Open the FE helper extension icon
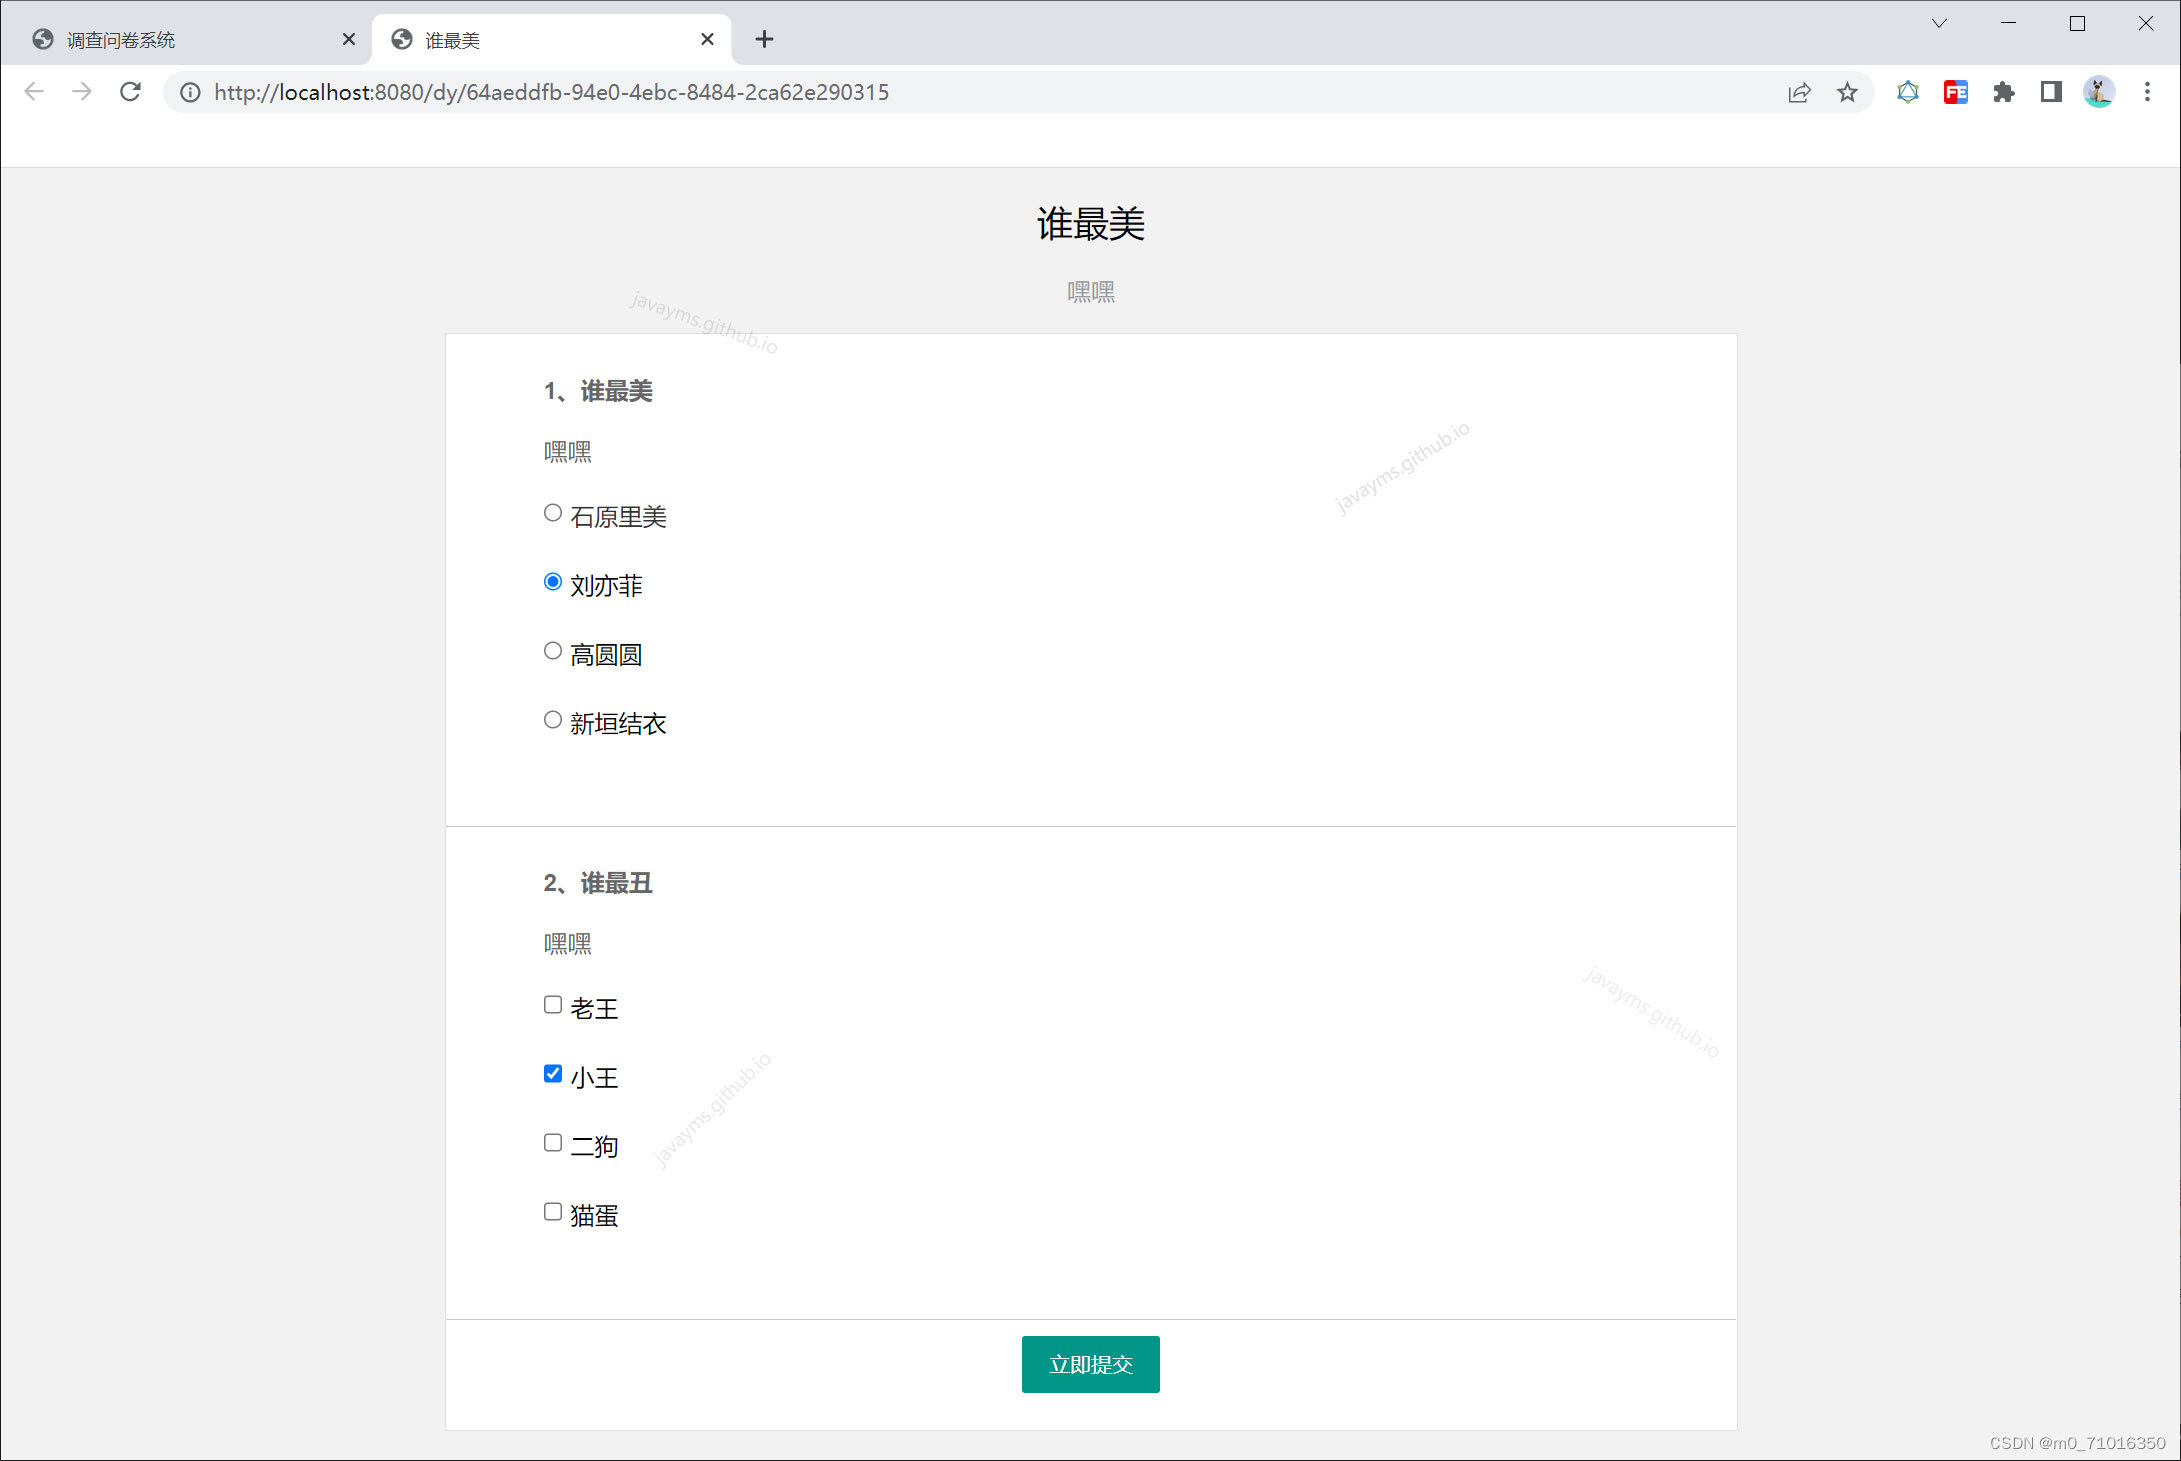 point(1955,92)
